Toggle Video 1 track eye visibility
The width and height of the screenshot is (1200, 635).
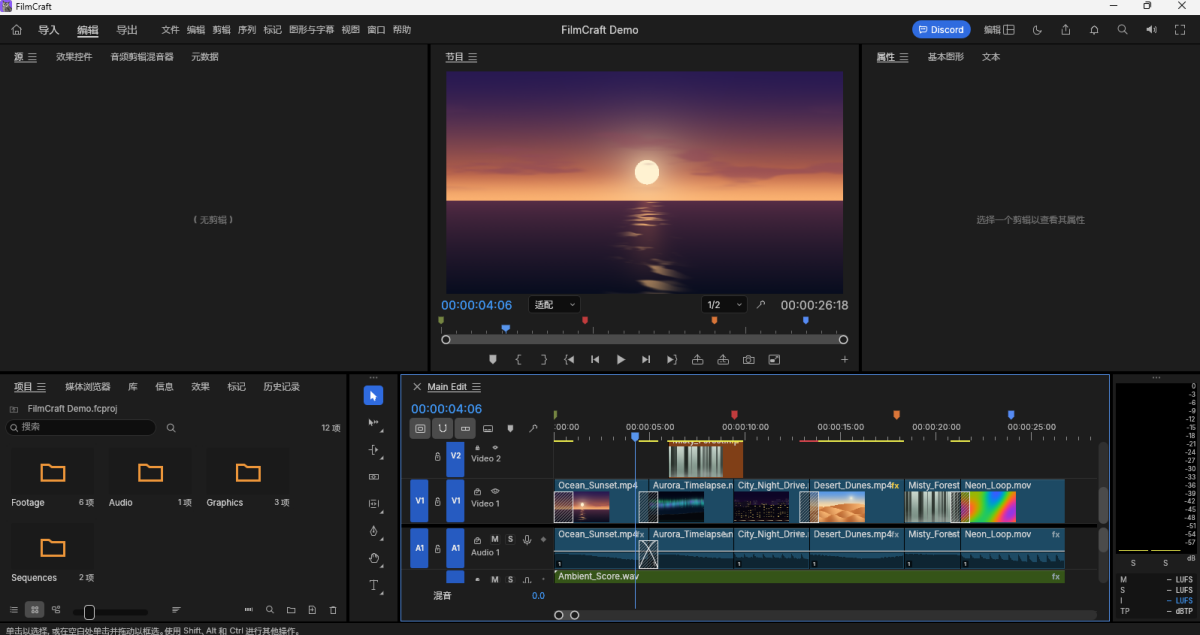point(495,491)
